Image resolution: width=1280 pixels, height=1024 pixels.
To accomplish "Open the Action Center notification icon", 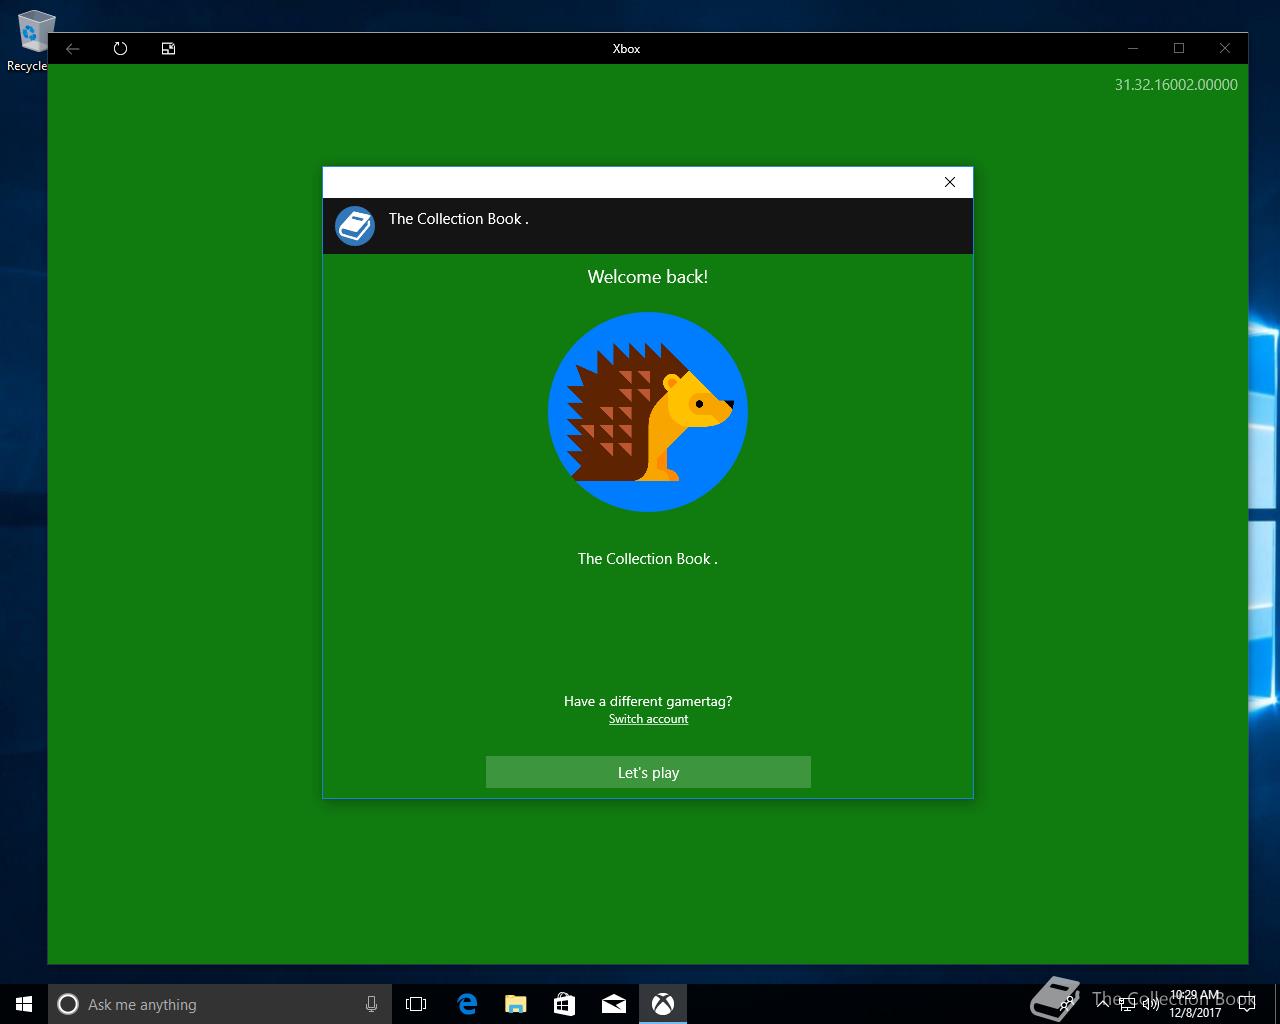I will tap(1247, 1004).
